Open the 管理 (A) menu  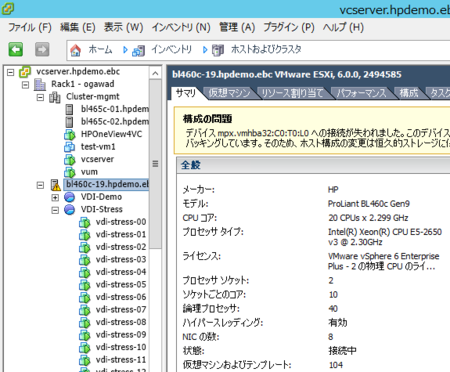237,27
